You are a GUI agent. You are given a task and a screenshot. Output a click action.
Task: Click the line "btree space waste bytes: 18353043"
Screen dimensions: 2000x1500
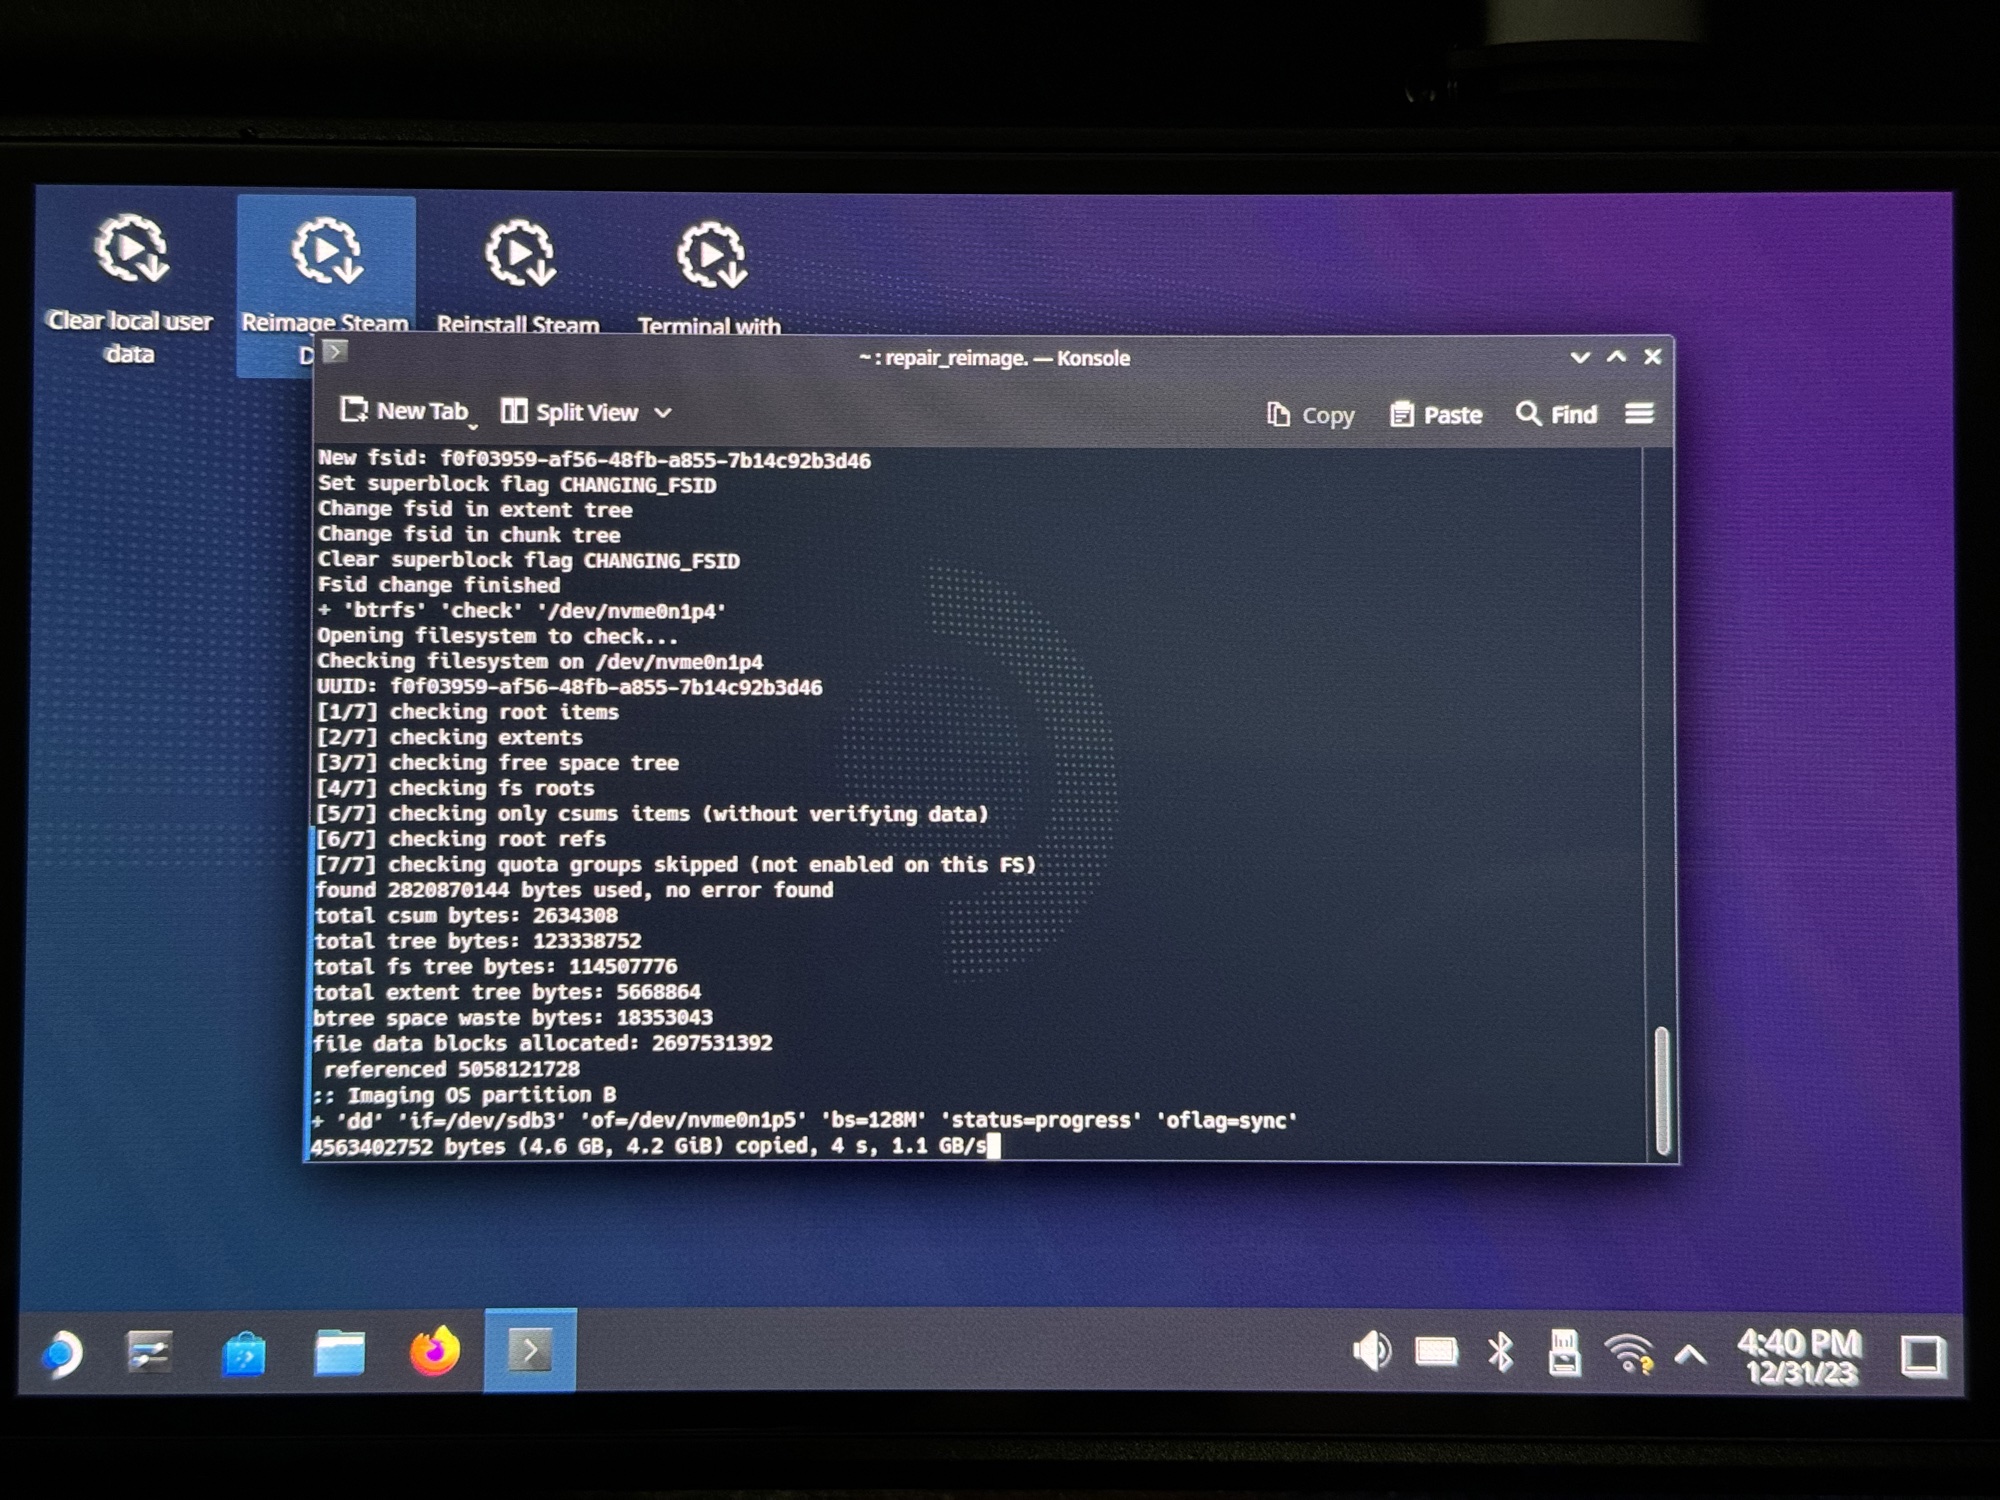[x=512, y=1018]
